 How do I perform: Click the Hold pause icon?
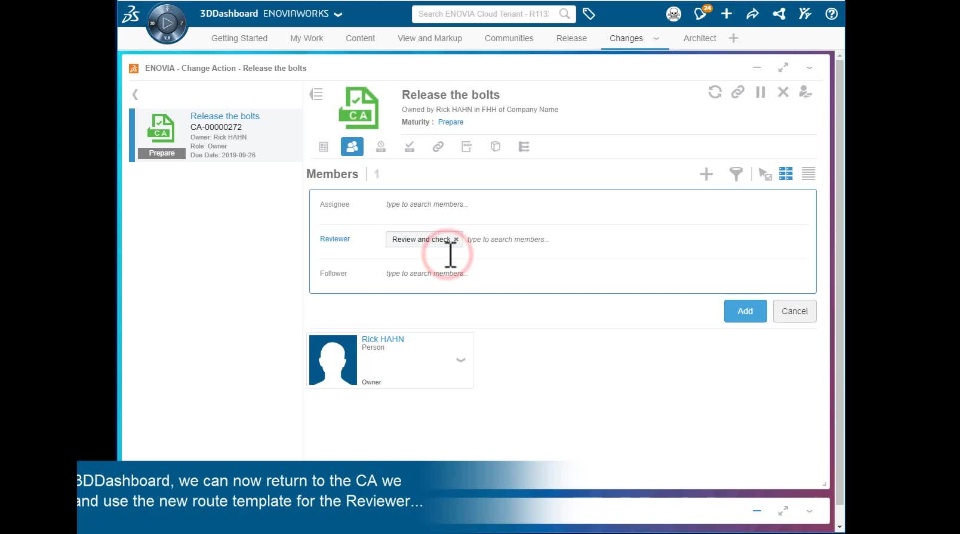click(x=760, y=92)
